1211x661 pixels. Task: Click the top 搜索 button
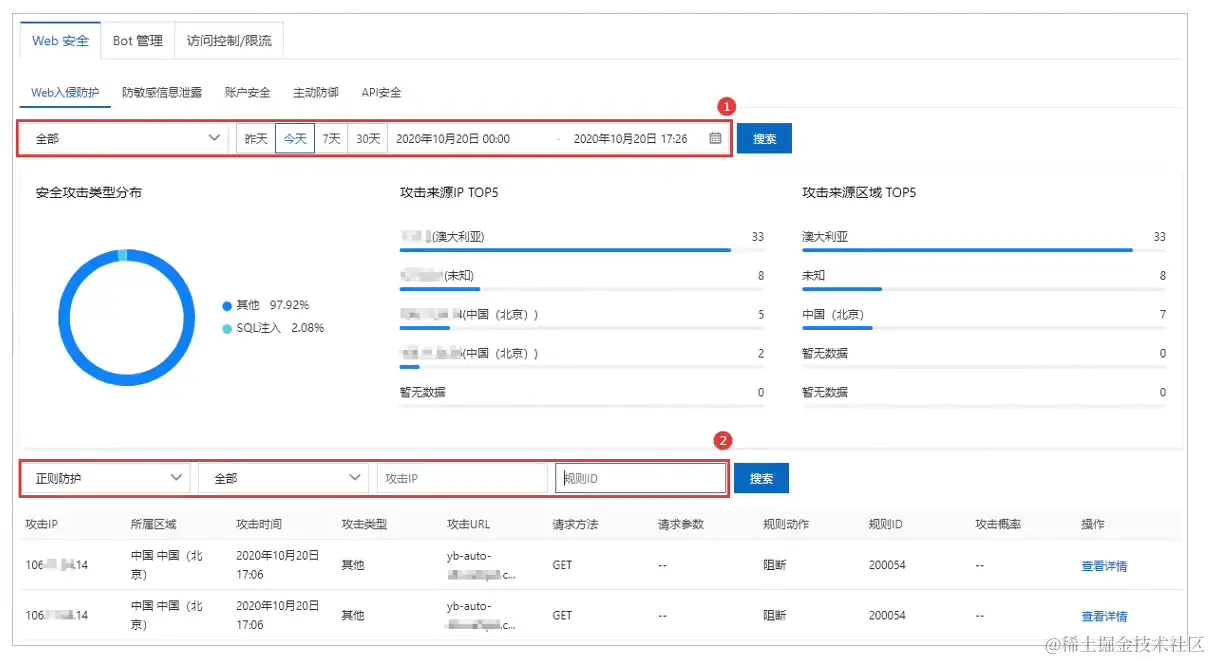pos(763,138)
